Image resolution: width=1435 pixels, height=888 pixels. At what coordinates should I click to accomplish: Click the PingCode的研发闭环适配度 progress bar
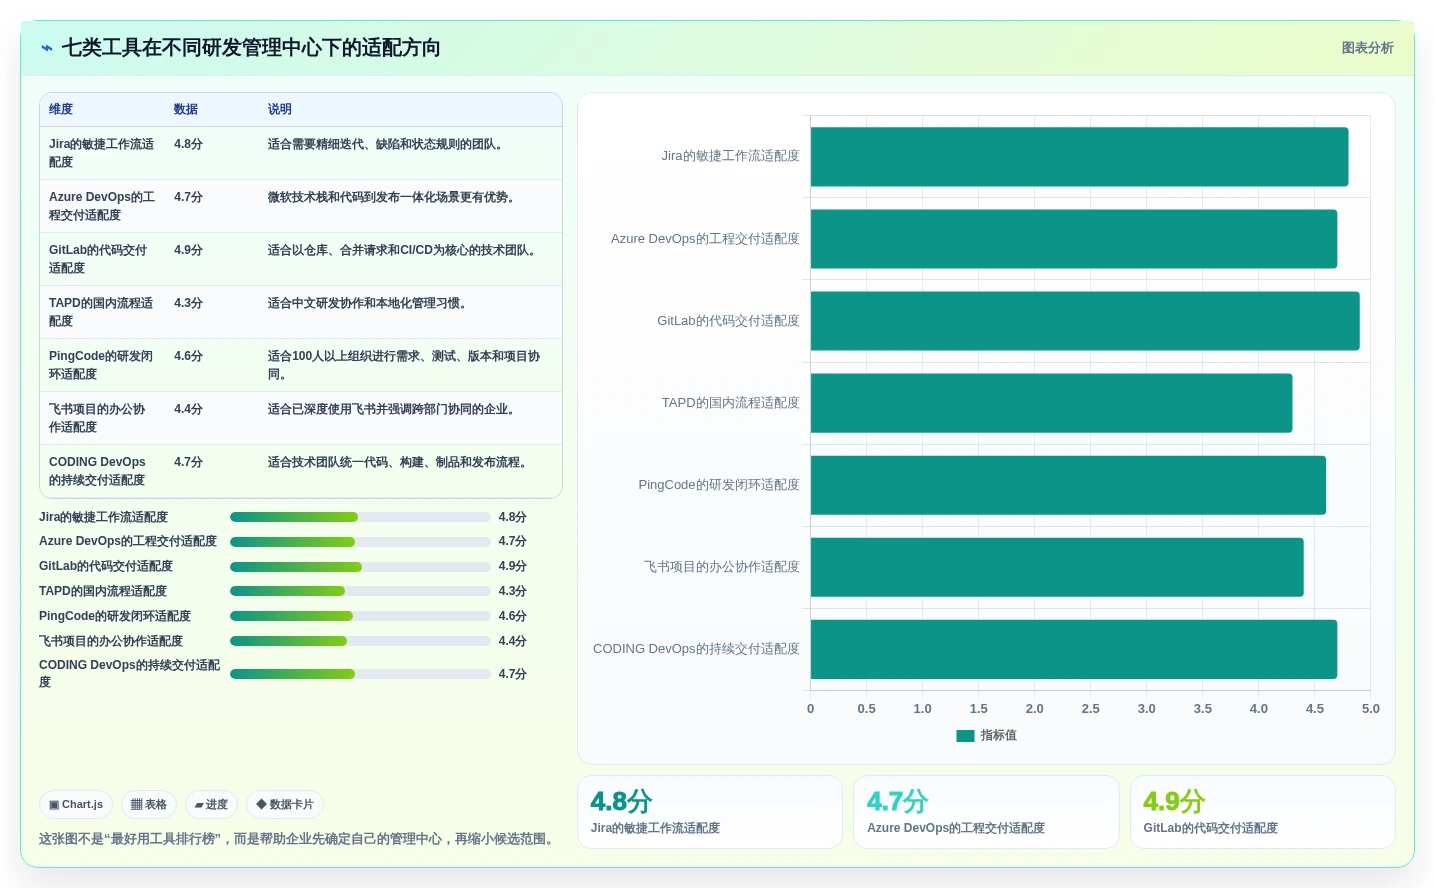pos(360,616)
